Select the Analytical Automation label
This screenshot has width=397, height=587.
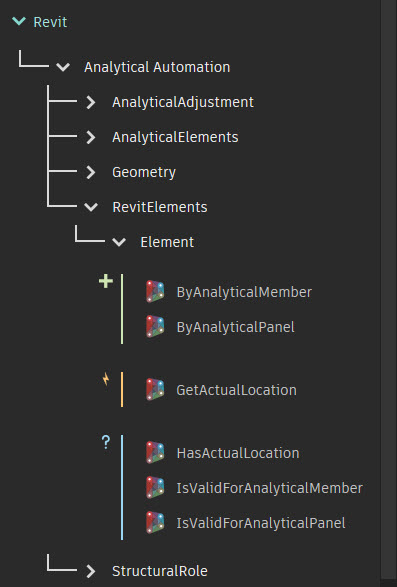click(157, 67)
